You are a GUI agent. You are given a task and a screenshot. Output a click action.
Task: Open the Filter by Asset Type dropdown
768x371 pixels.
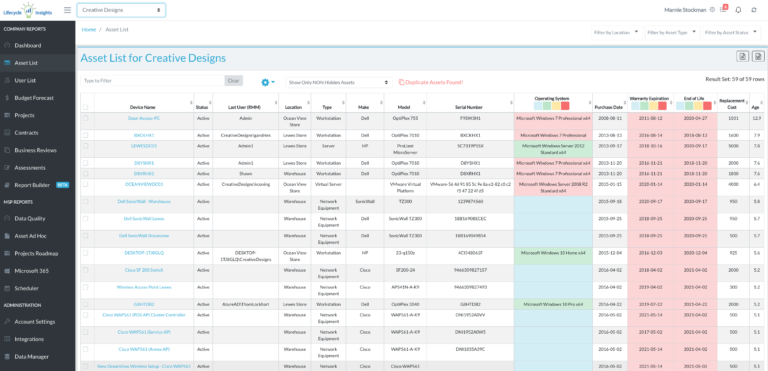(x=671, y=32)
